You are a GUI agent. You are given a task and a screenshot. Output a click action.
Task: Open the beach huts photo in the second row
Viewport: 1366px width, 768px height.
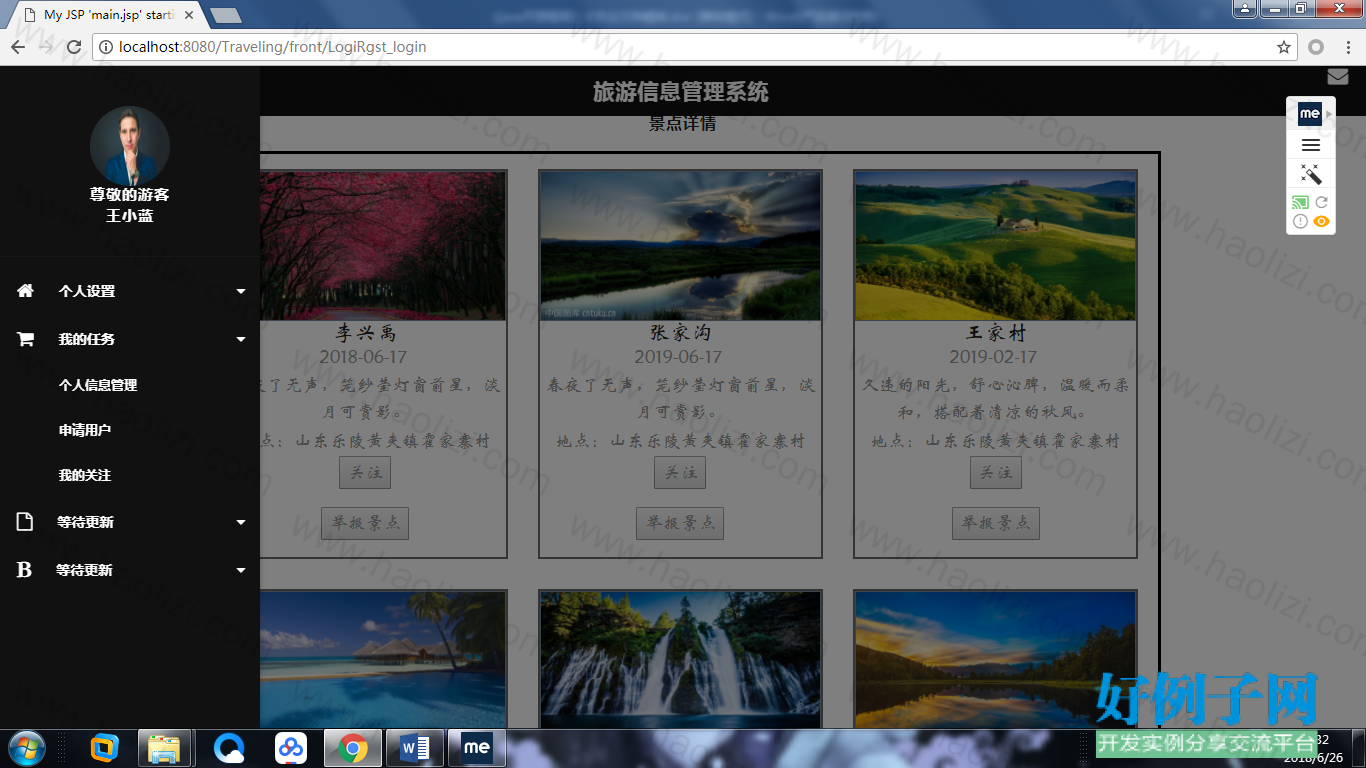pos(382,660)
